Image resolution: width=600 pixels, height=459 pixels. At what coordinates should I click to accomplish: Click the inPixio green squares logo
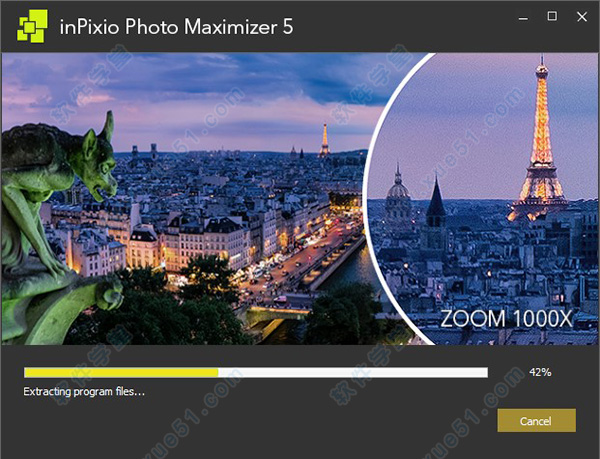[x=33, y=26]
